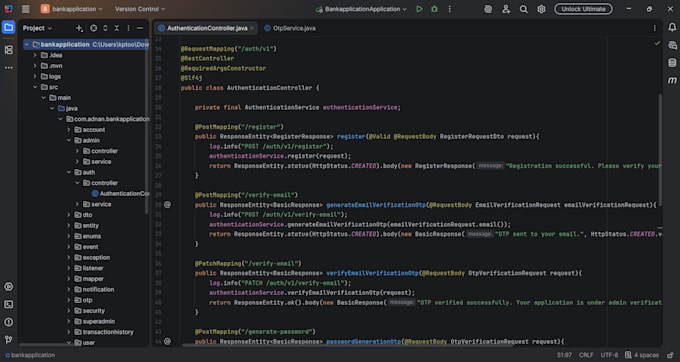Image resolution: width=680 pixels, height=362 pixels.
Task: Click the register method name in code
Action: tap(351, 137)
